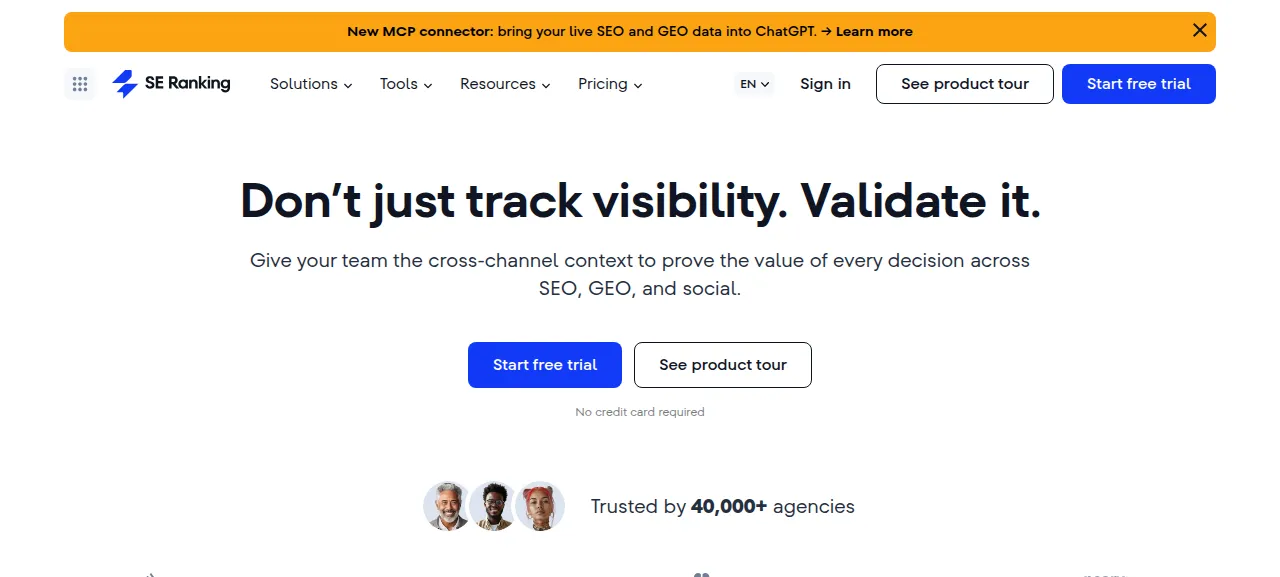1280x577 pixels.
Task: Click the gray-haired man avatar
Action: pos(448,506)
